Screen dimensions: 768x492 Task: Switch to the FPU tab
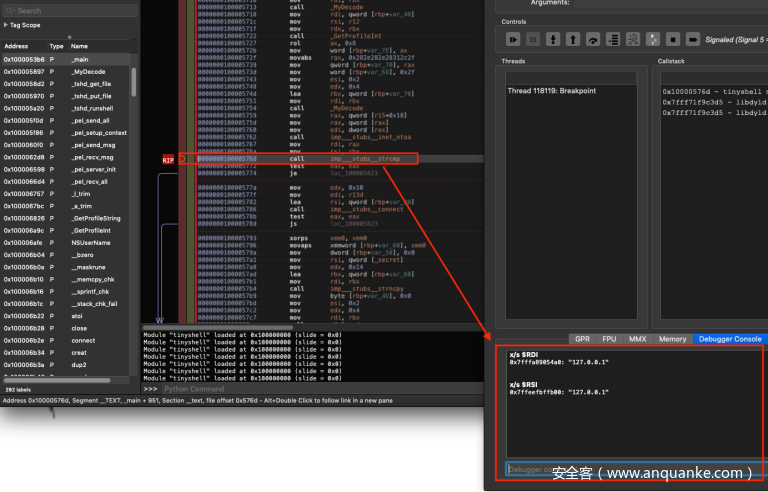(608, 339)
